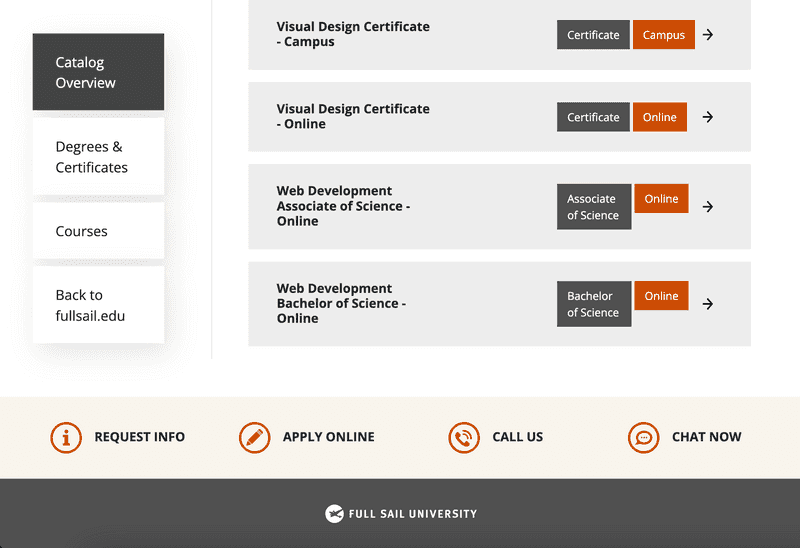The width and height of the screenshot is (800, 548).
Task: Click the Full Sail University footer logo icon
Action: [334, 514]
